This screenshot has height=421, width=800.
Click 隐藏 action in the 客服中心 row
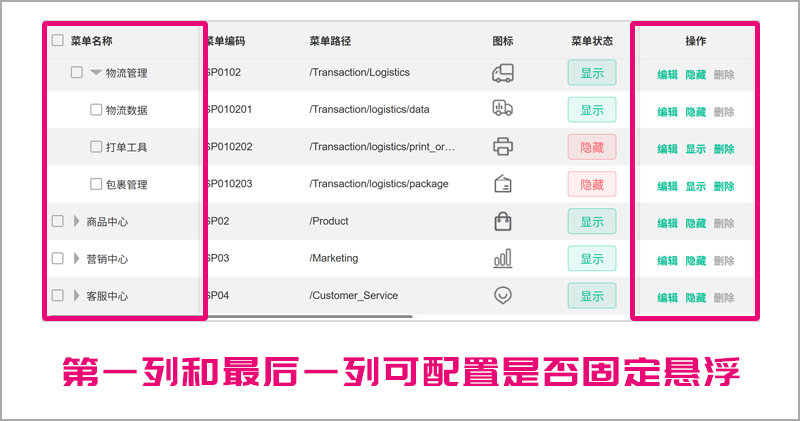(695, 298)
